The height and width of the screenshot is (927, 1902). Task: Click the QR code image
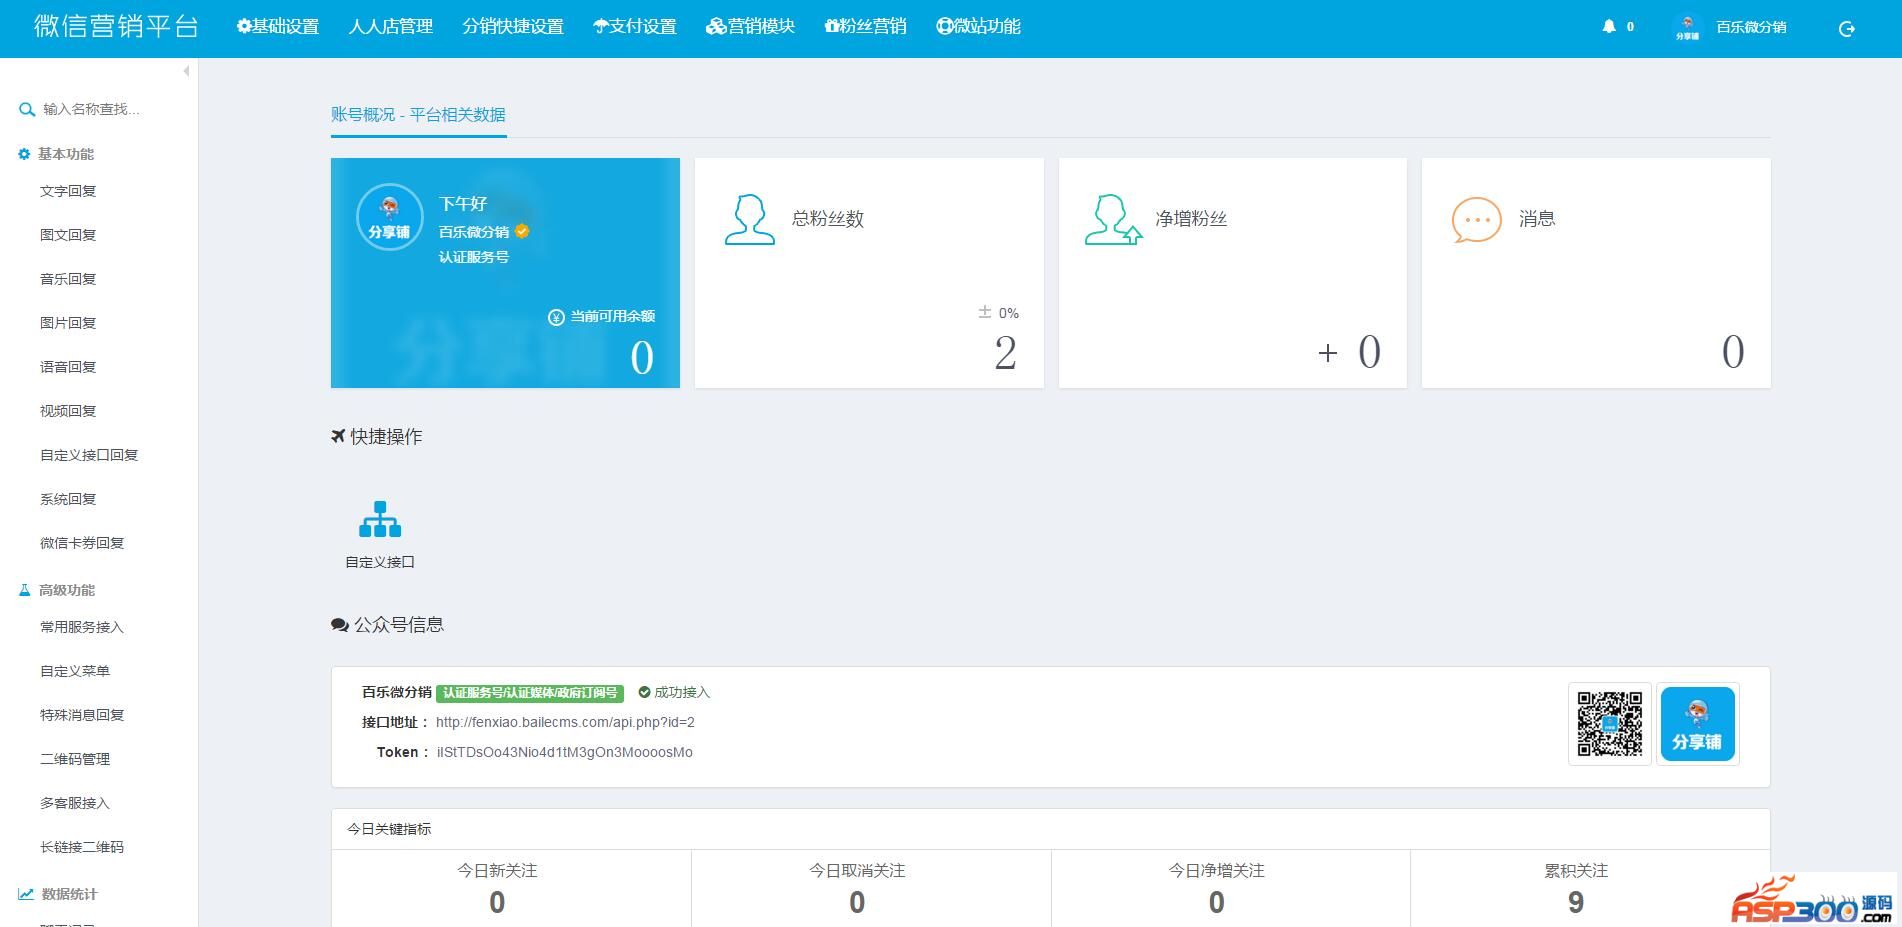coord(1609,723)
